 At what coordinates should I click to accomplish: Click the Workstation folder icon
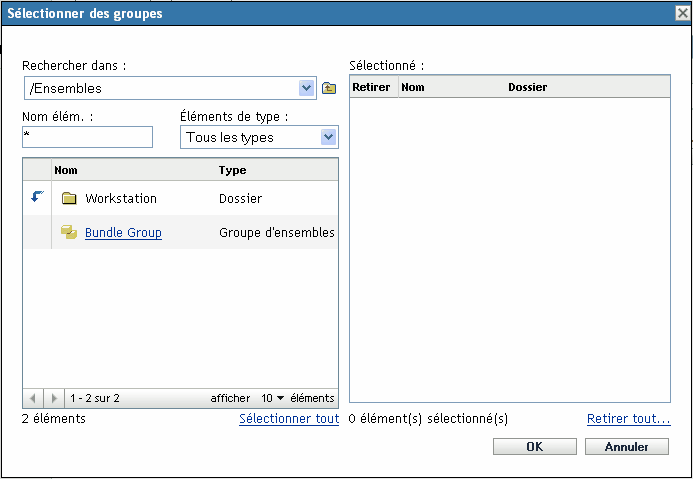(69, 199)
